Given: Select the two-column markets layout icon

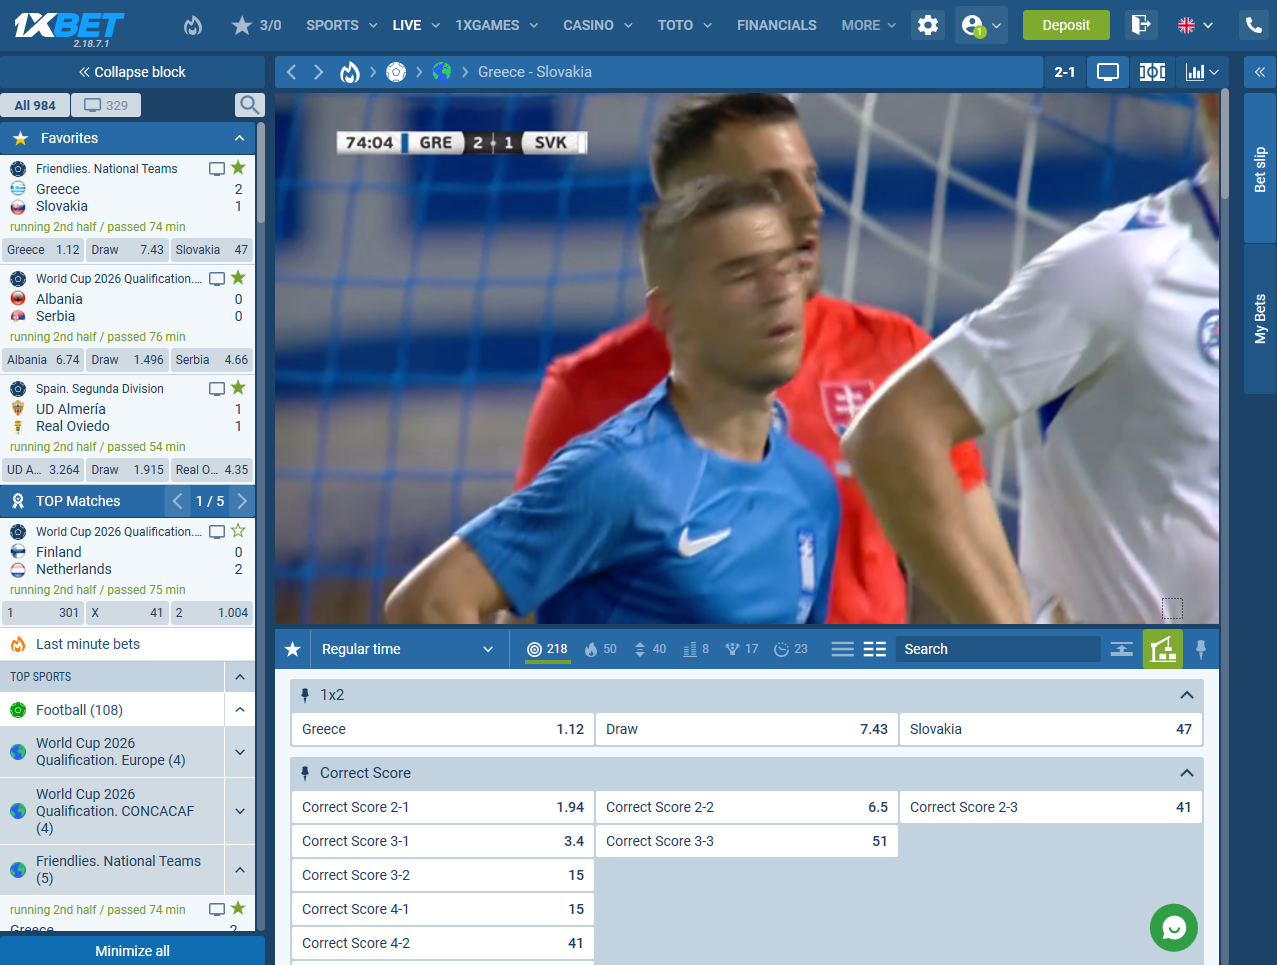Looking at the screenshot, I should pyautogui.click(x=874, y=649).
